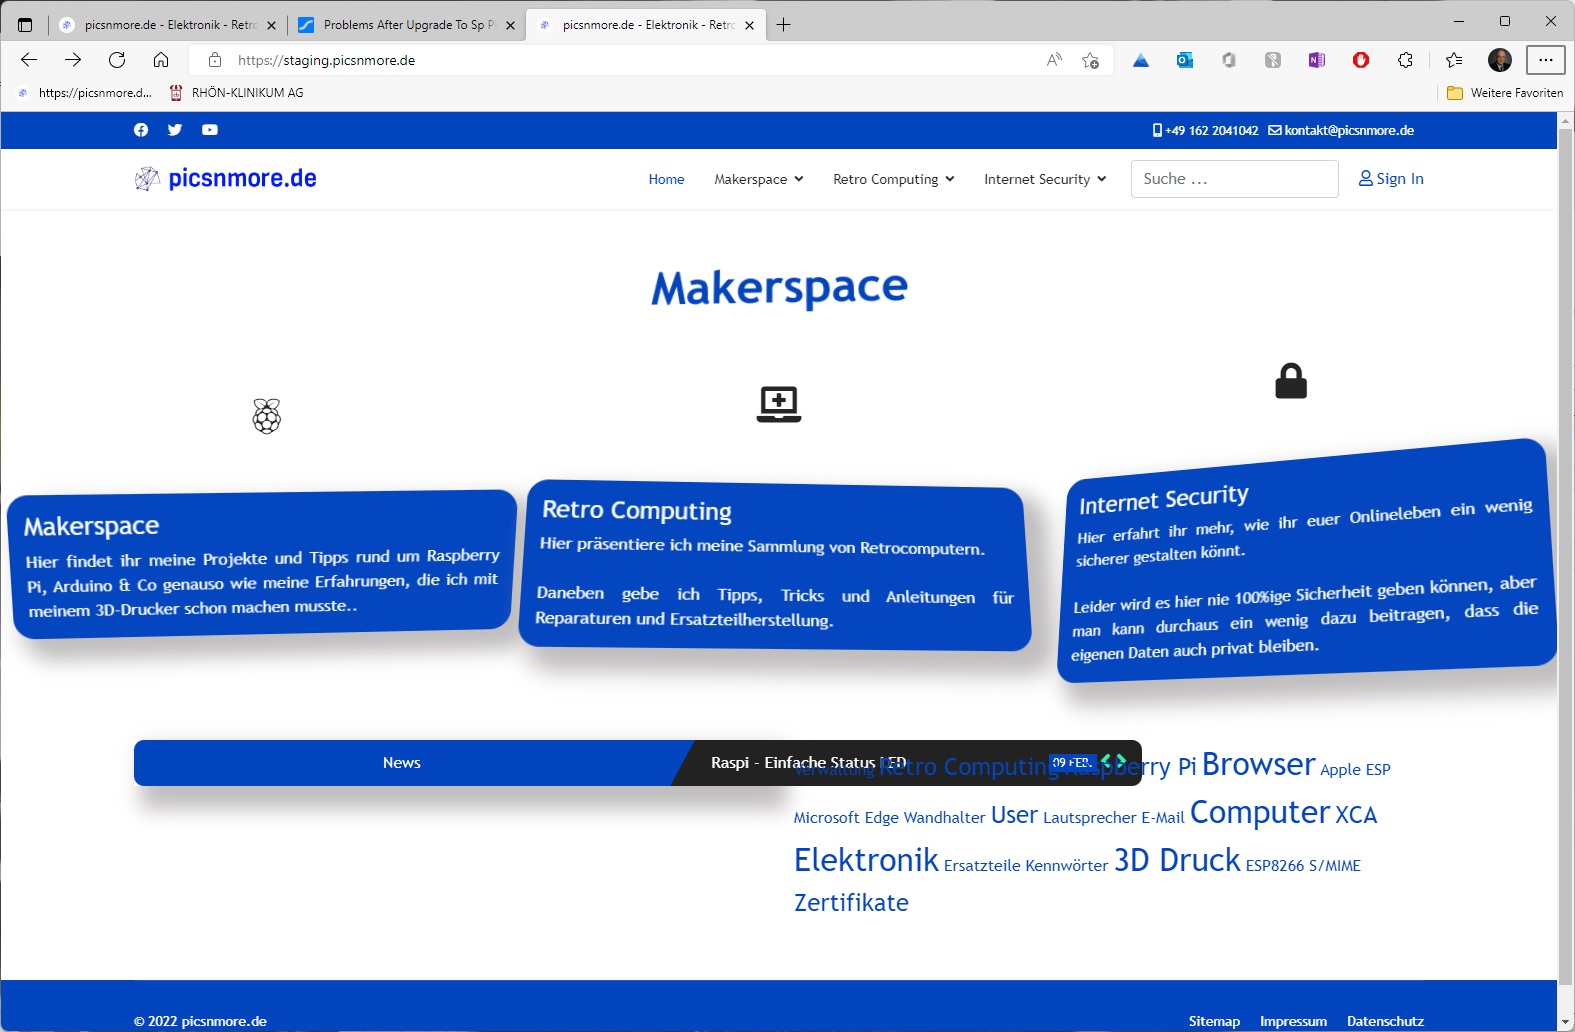This screenshot has height=1032, width=1575.
Task: Click the Sign In link
Action: tap(1391, 179)
